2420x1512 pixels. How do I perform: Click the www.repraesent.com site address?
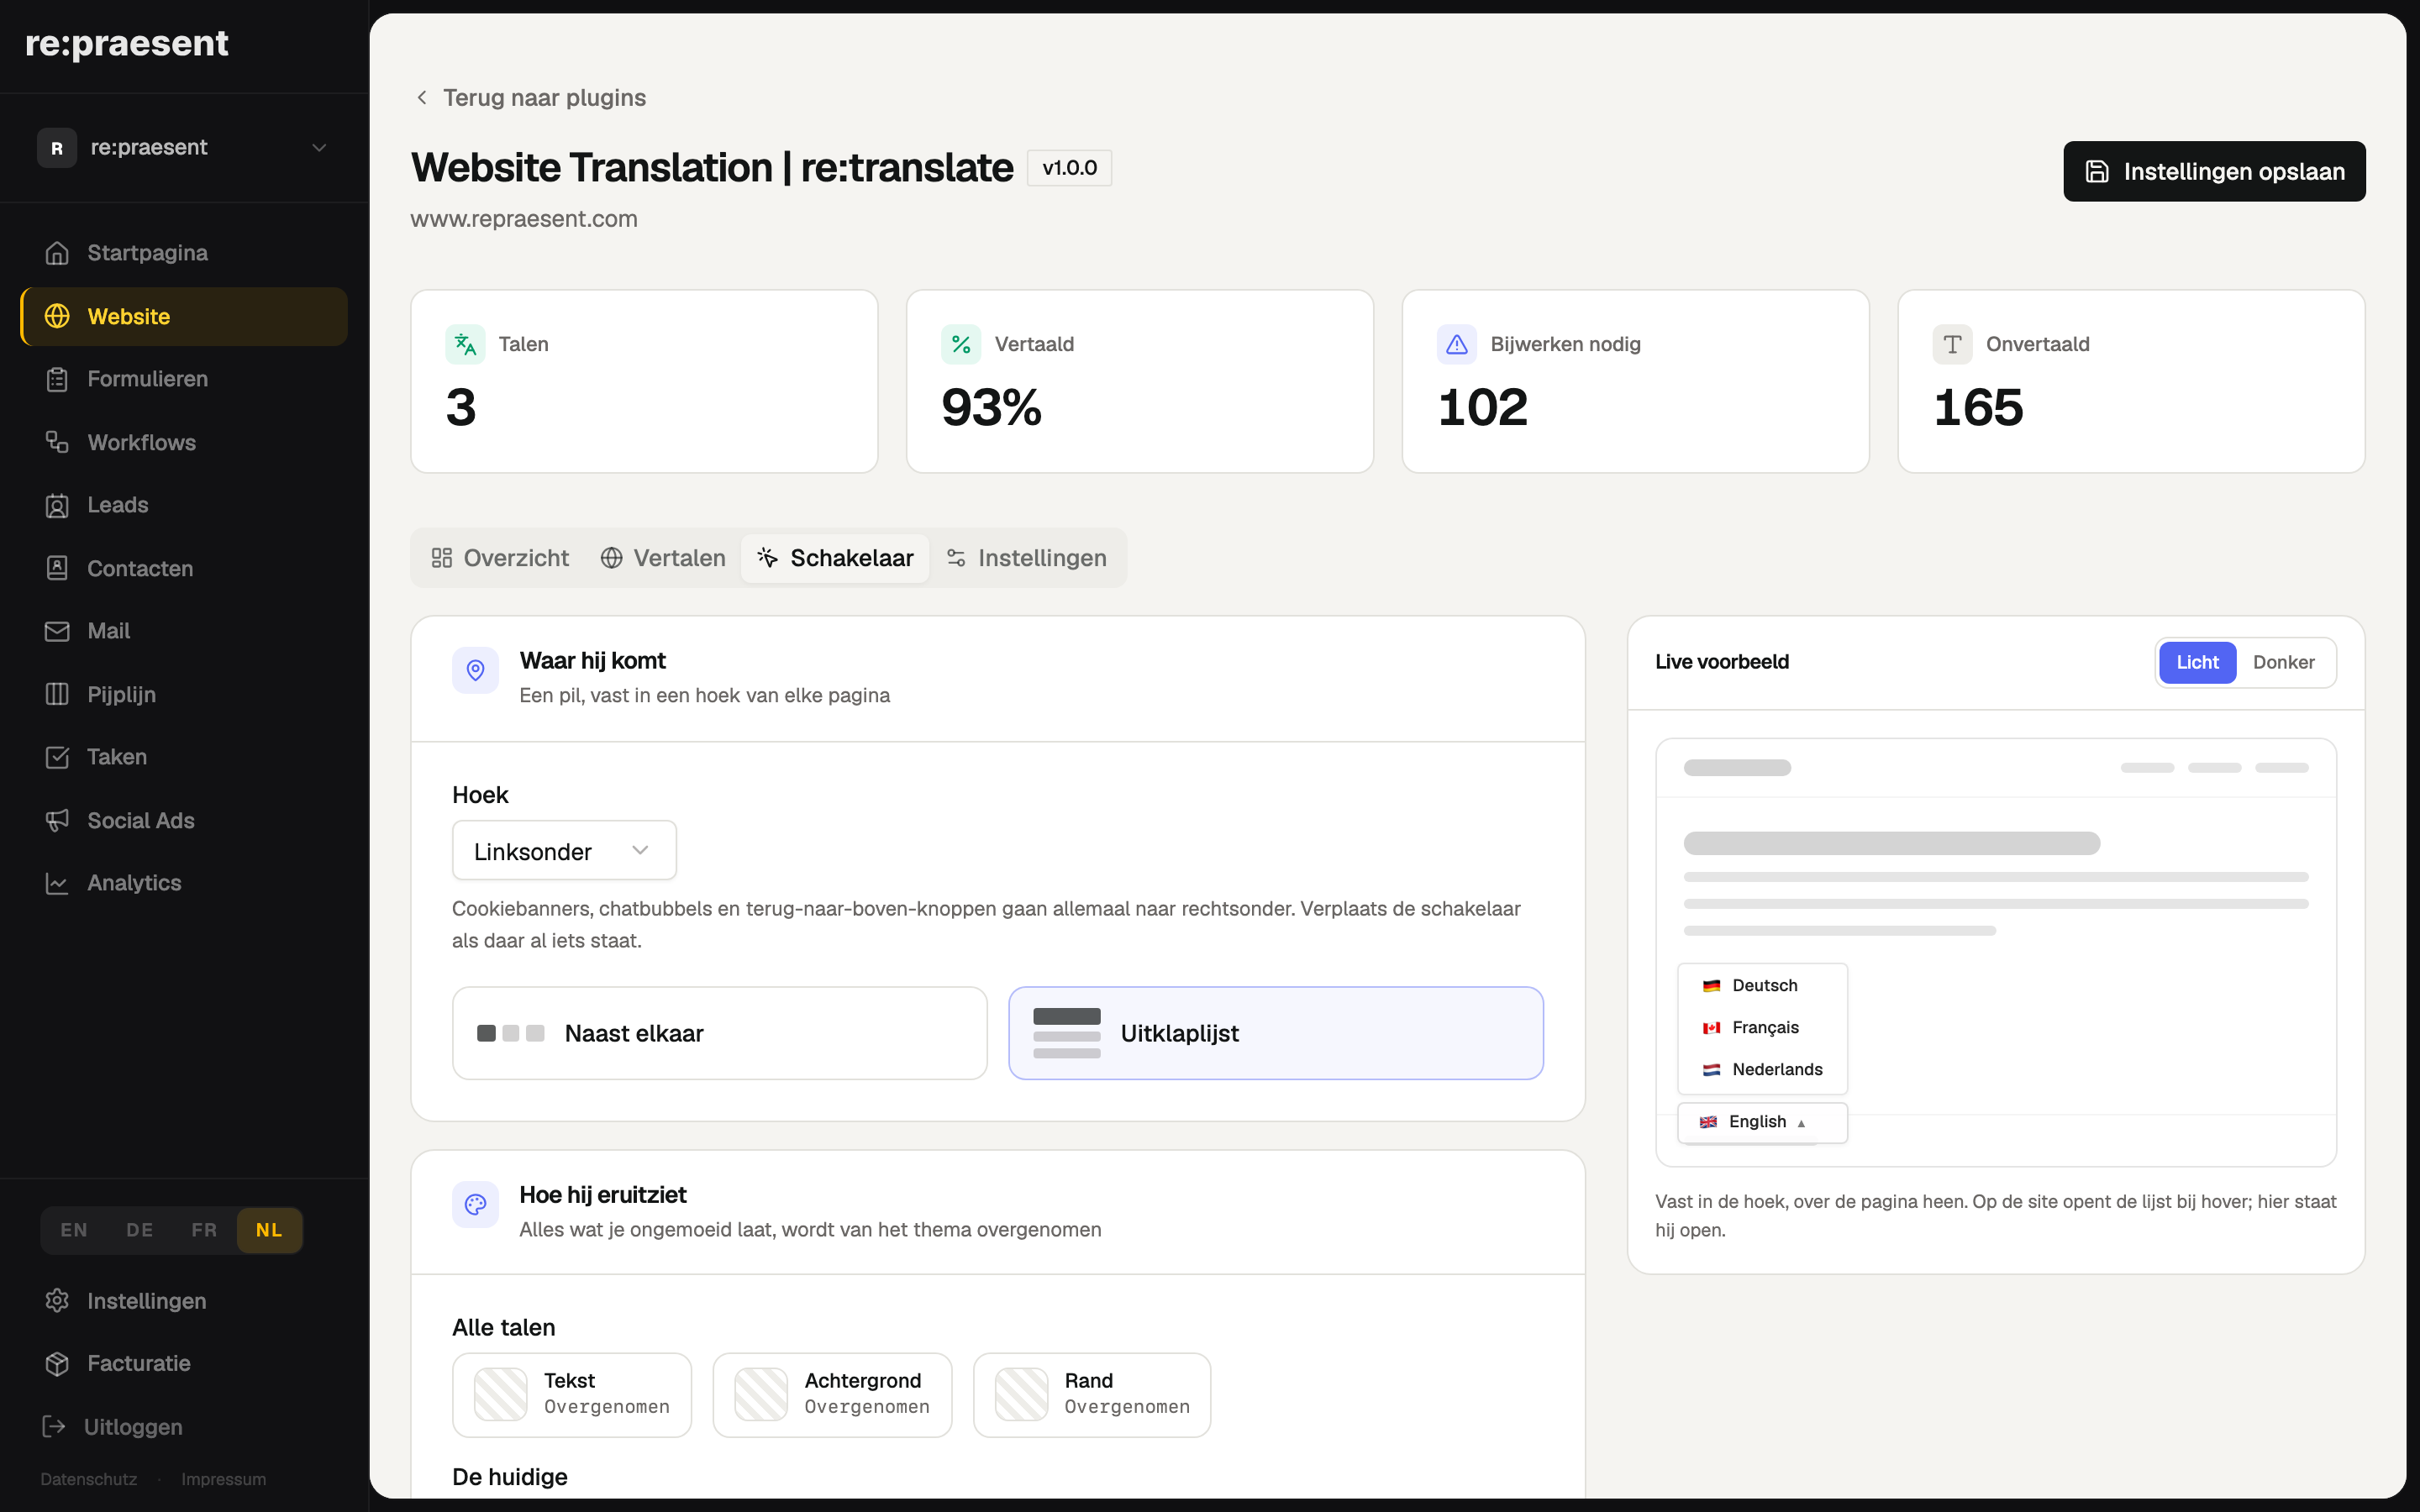524,219
